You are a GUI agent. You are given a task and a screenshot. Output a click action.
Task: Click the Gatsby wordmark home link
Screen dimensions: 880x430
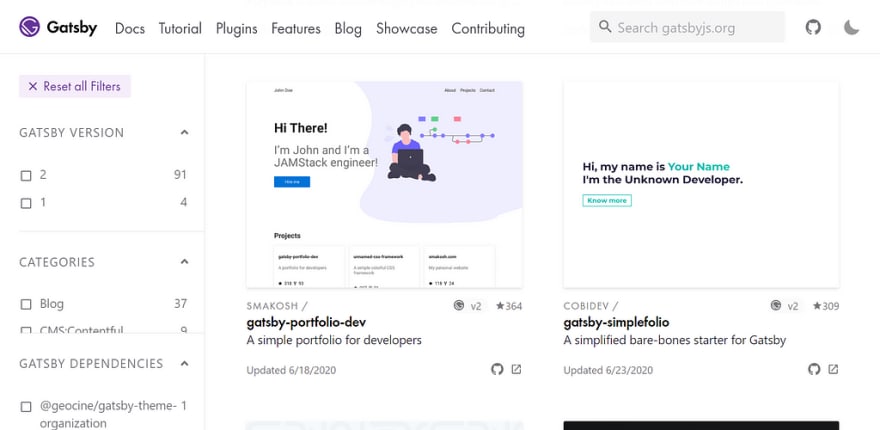[x=72, y=28]
